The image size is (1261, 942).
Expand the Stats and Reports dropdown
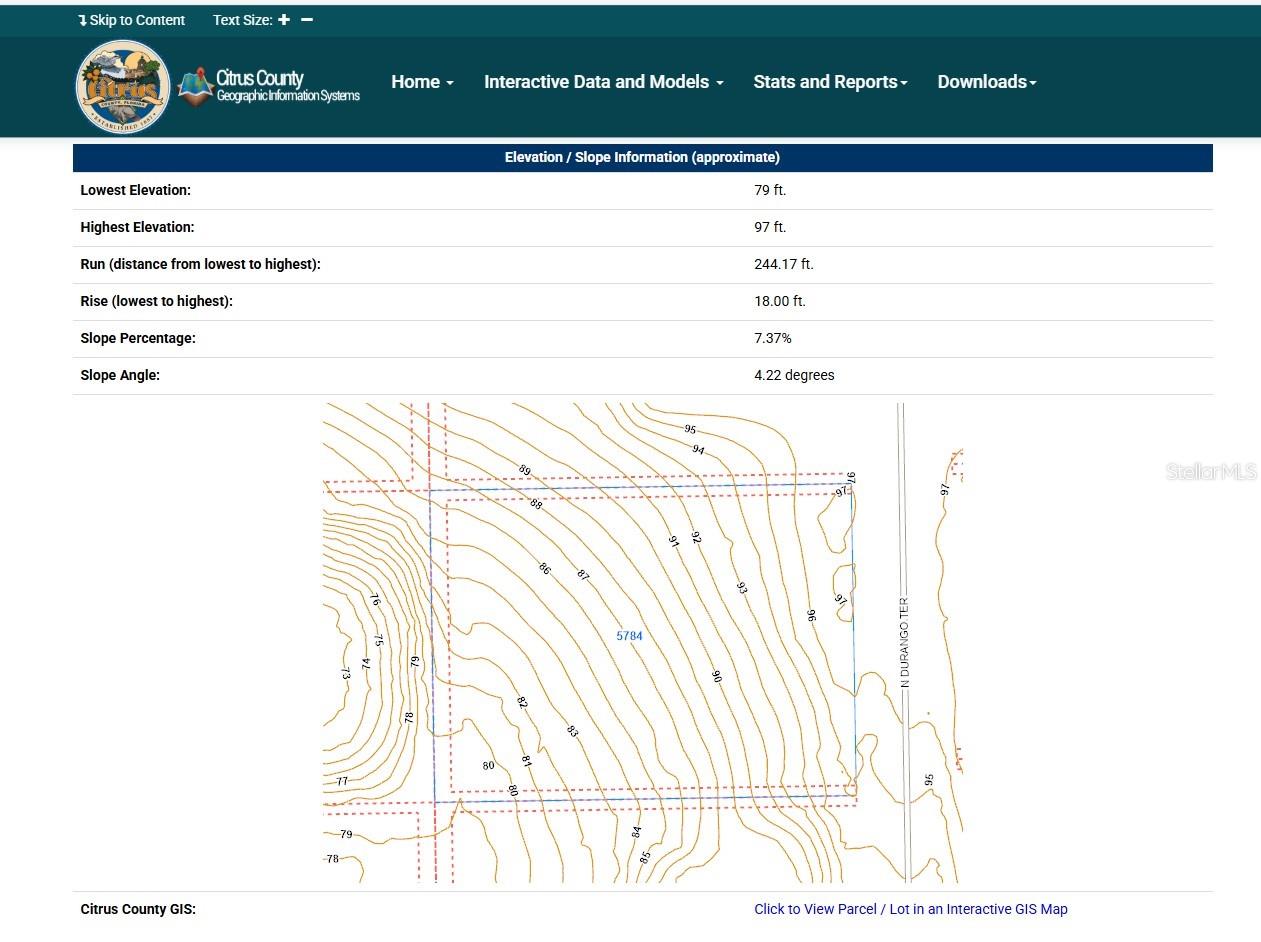pos(830,82)
